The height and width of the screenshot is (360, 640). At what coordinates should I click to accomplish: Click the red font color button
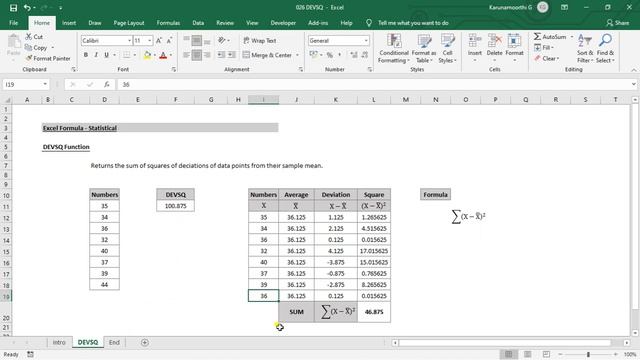[163, 55]
